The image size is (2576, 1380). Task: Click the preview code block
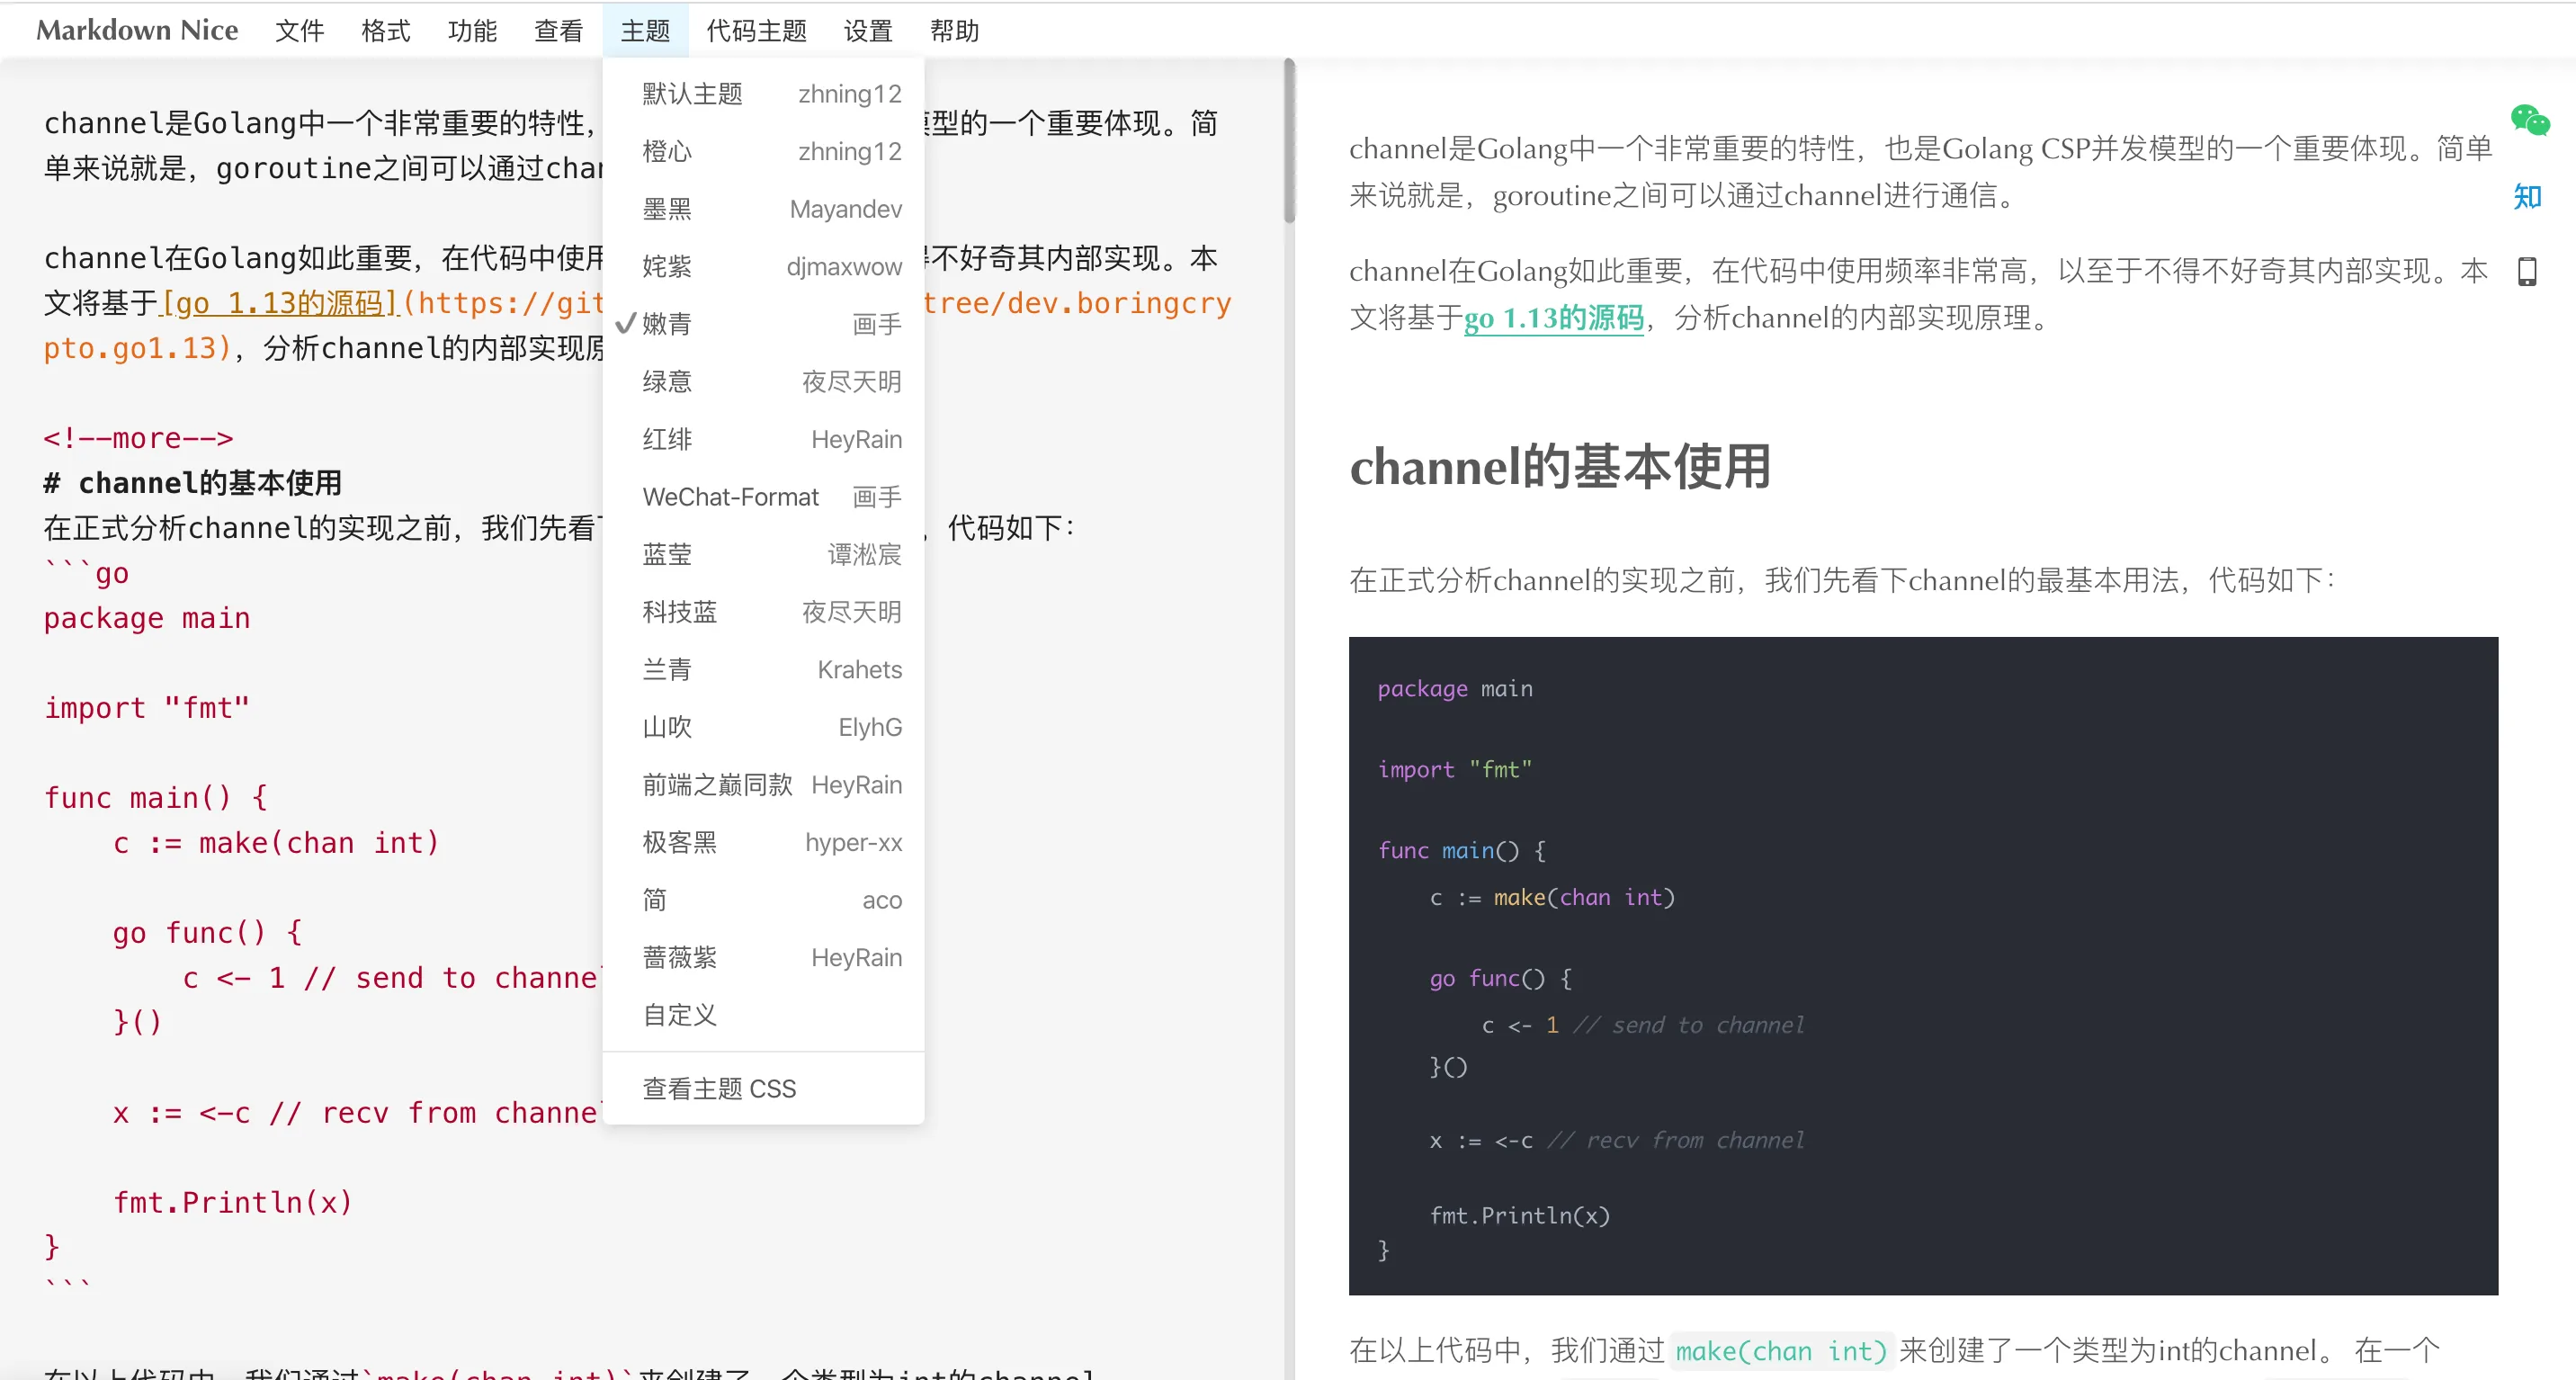point(1923,966)
